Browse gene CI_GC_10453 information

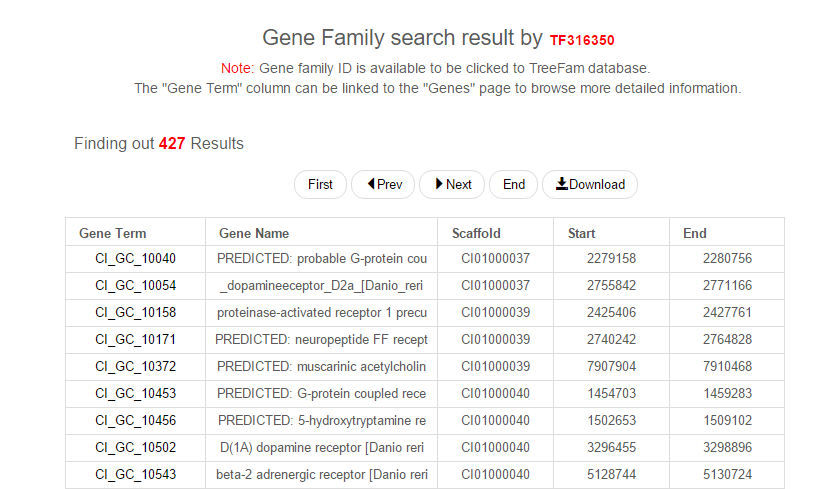(x=135, y=393)
